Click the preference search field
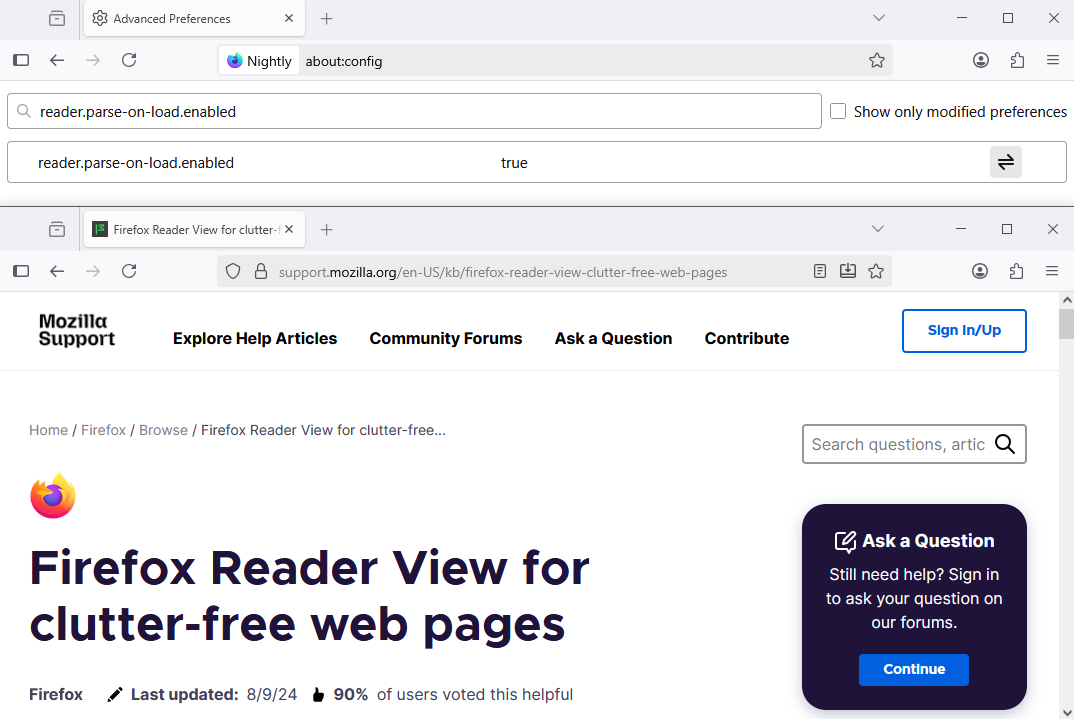This screenshot has height=719, width=1074. click(x=414, y=111)
